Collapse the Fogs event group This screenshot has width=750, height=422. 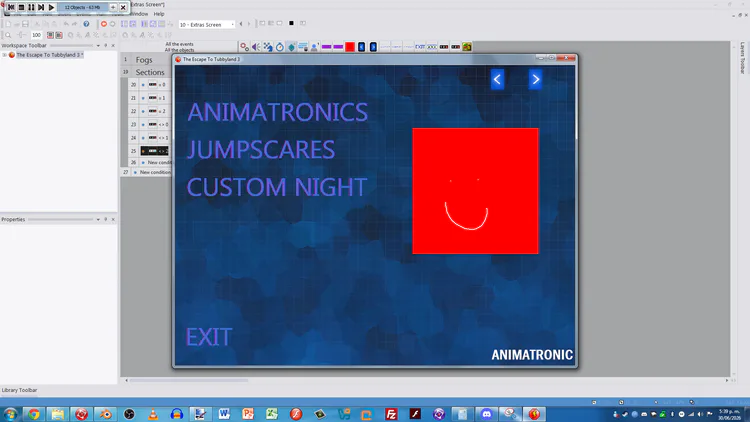pyautogui.click(x=144, y=59)
